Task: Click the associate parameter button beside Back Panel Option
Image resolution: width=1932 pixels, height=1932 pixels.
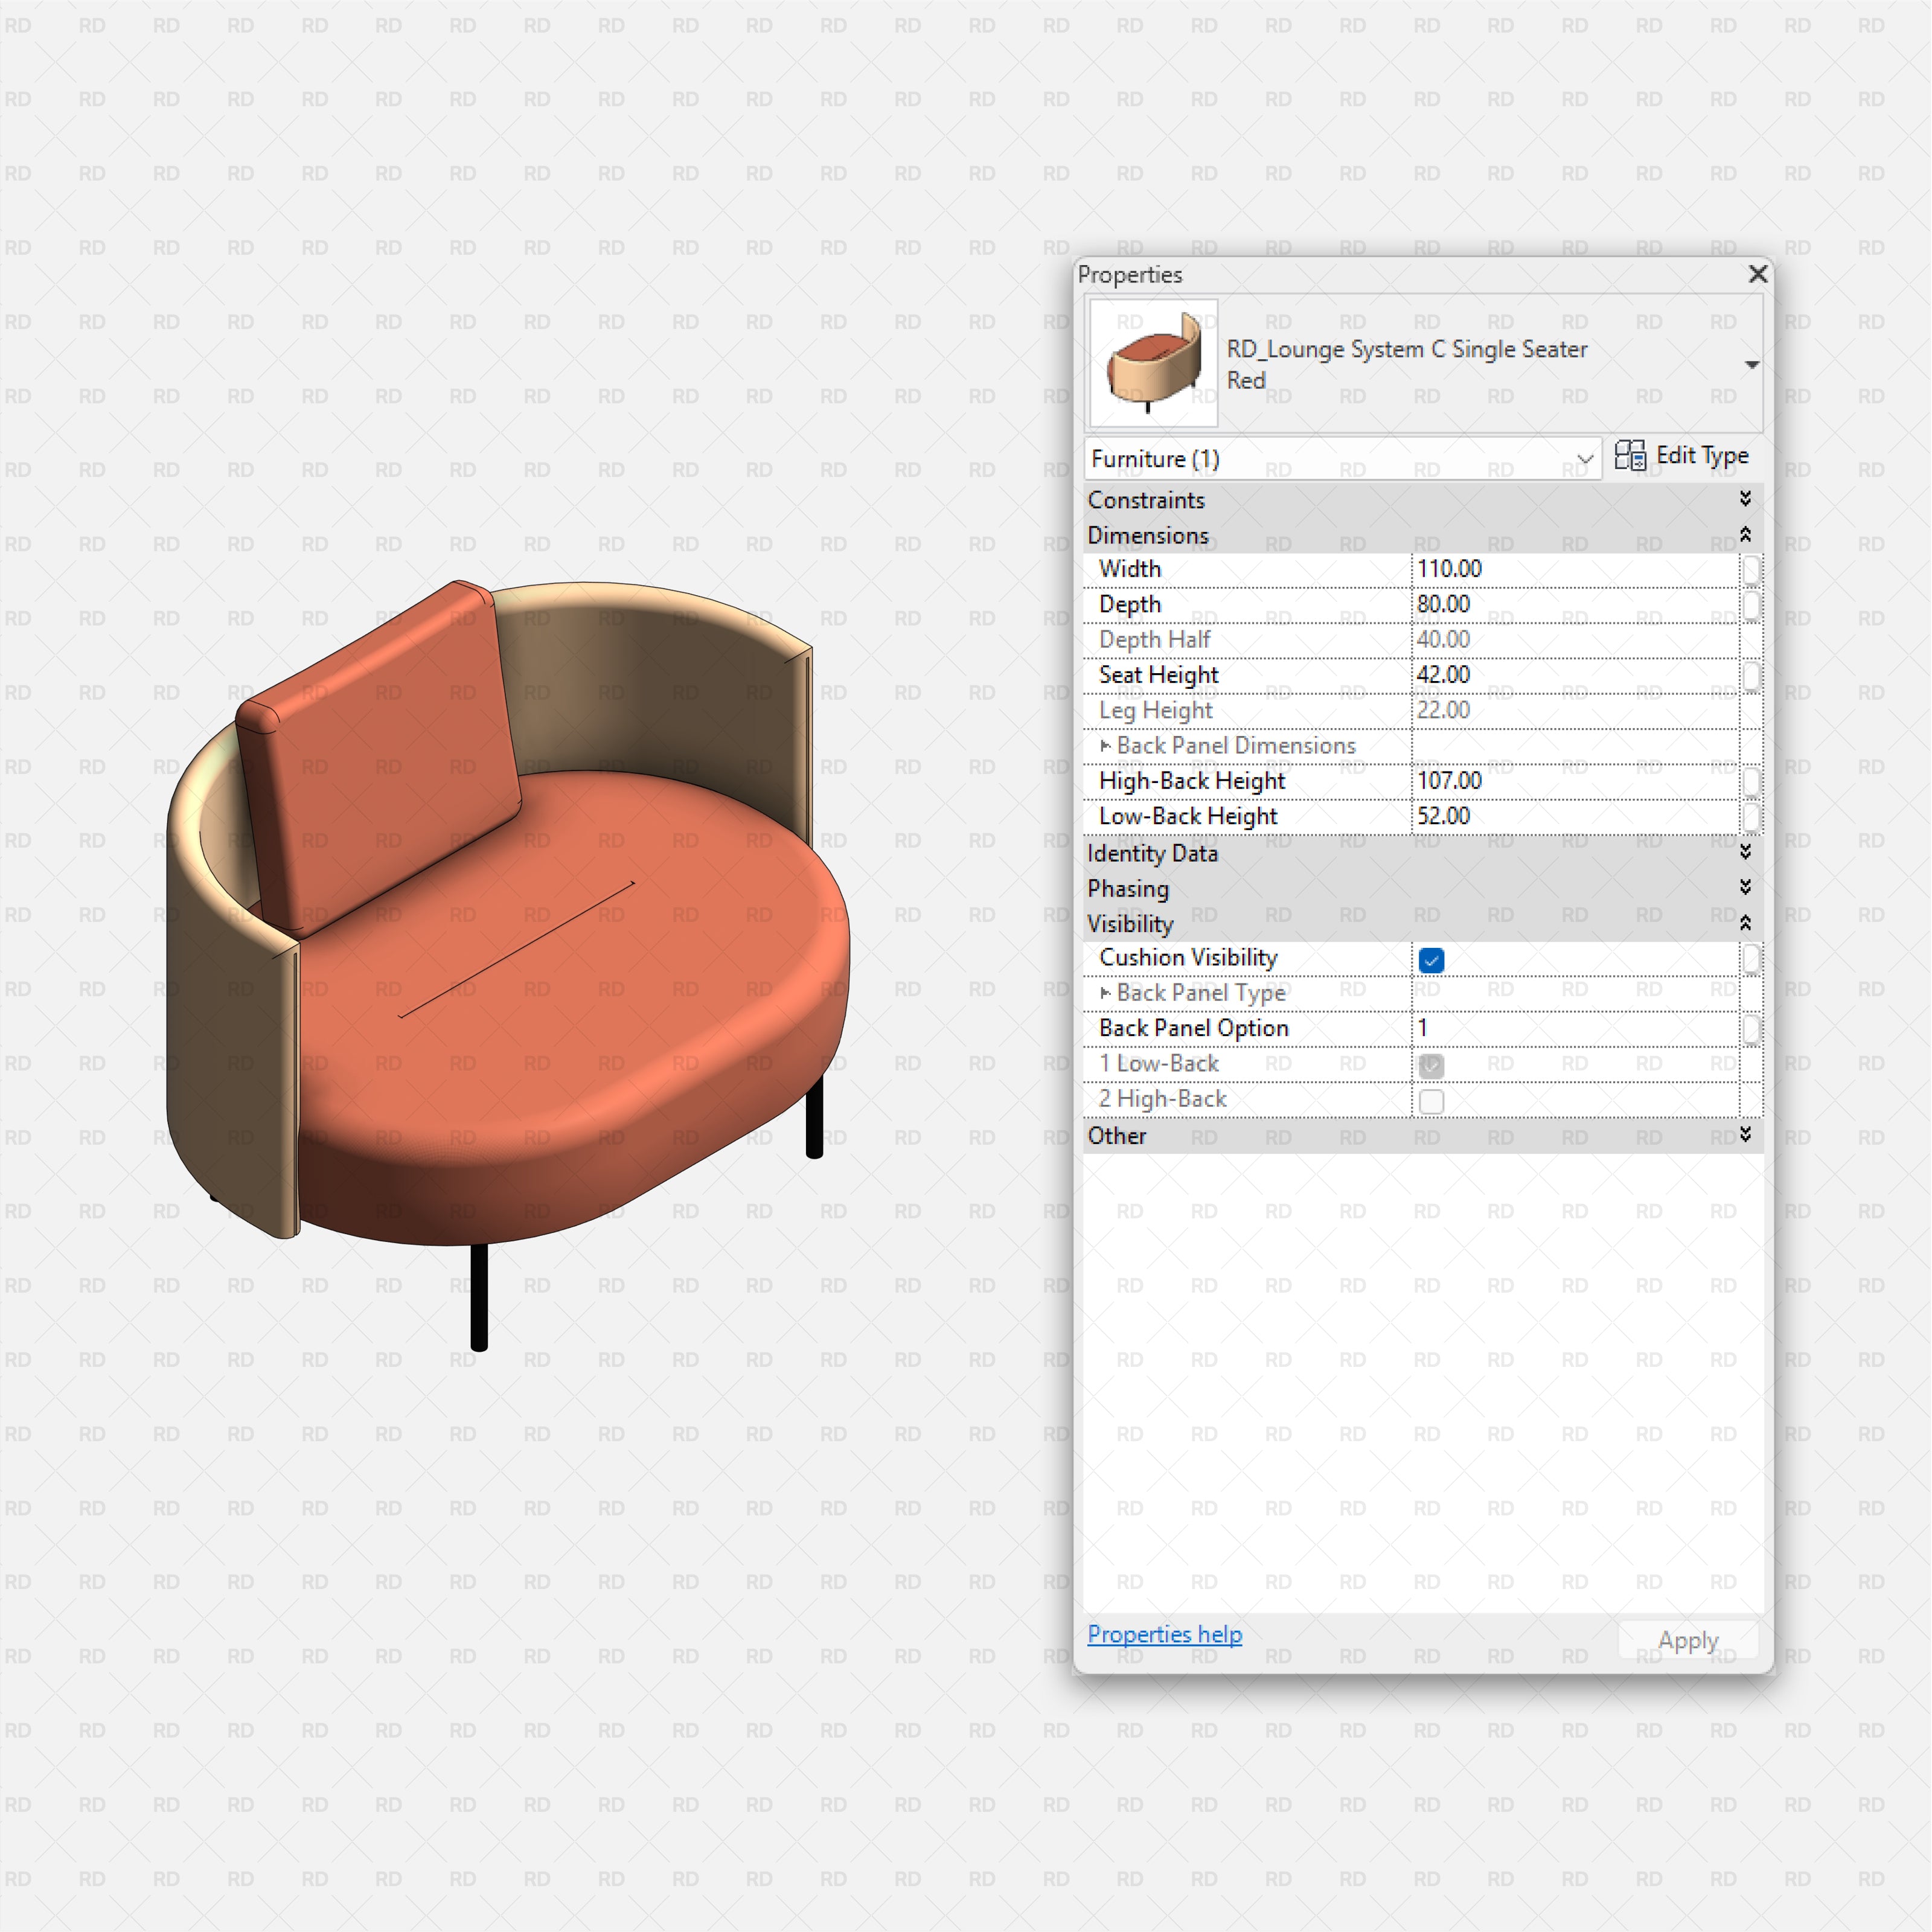Action: 1751,1028
